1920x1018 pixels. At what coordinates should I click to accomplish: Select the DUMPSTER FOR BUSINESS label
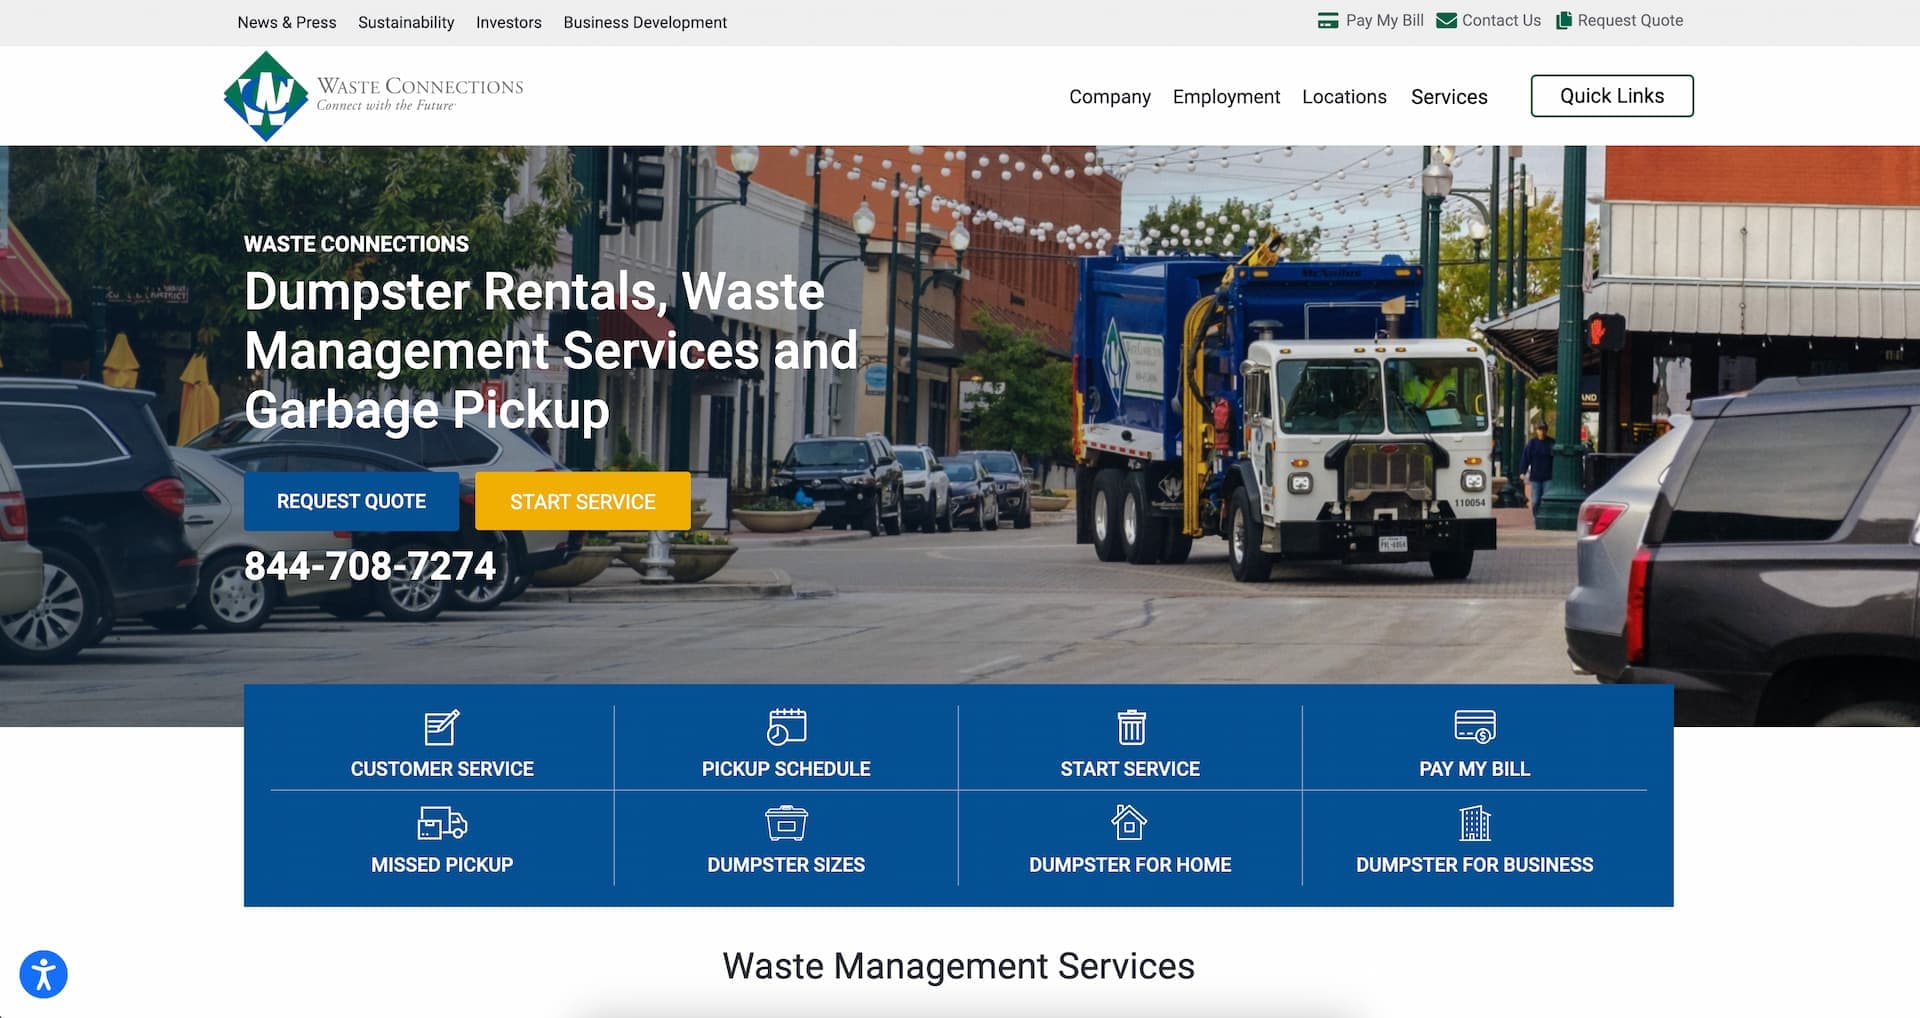1475,865
